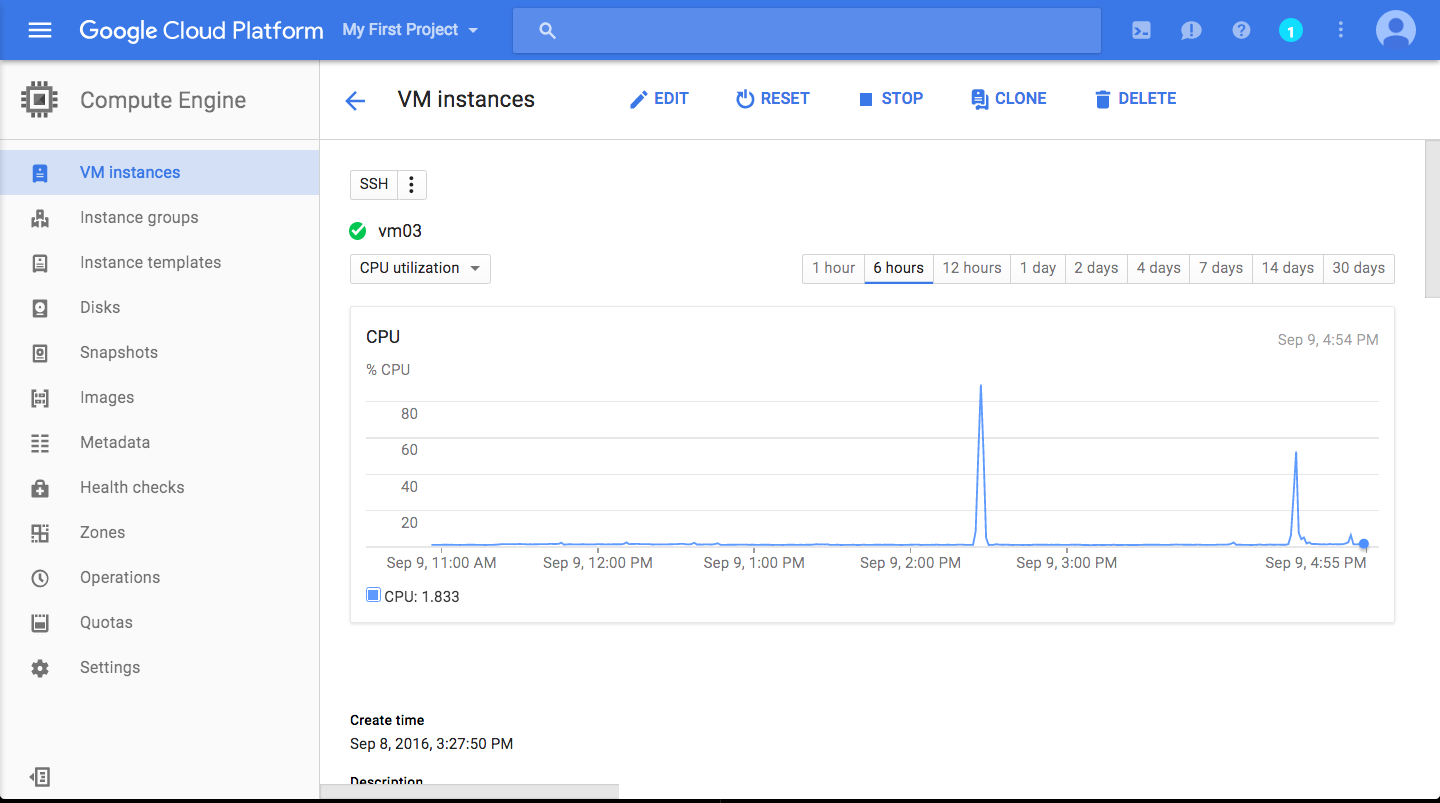Click the Zones sidebar icon
Screen dimensions: 1440x803
(x=40, y=533)
